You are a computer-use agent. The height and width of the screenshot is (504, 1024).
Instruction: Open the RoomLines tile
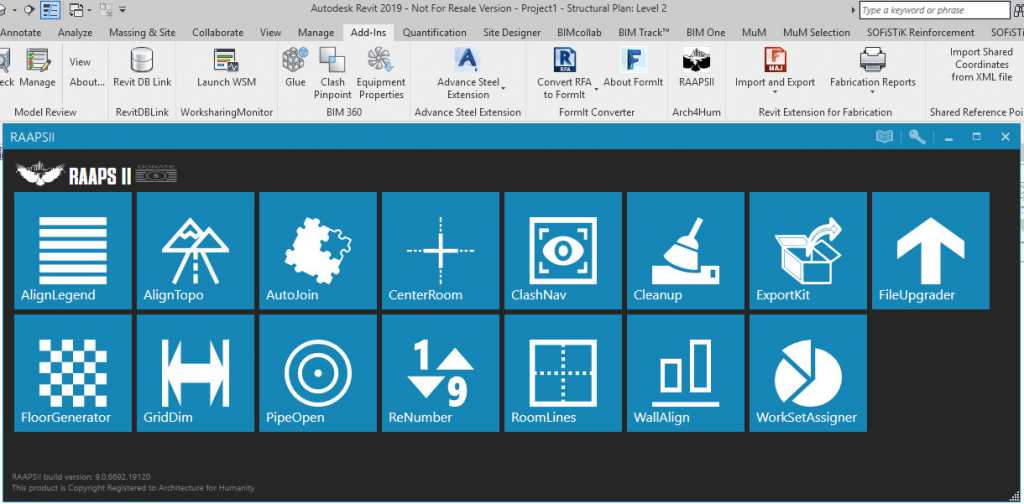(563, 373)
